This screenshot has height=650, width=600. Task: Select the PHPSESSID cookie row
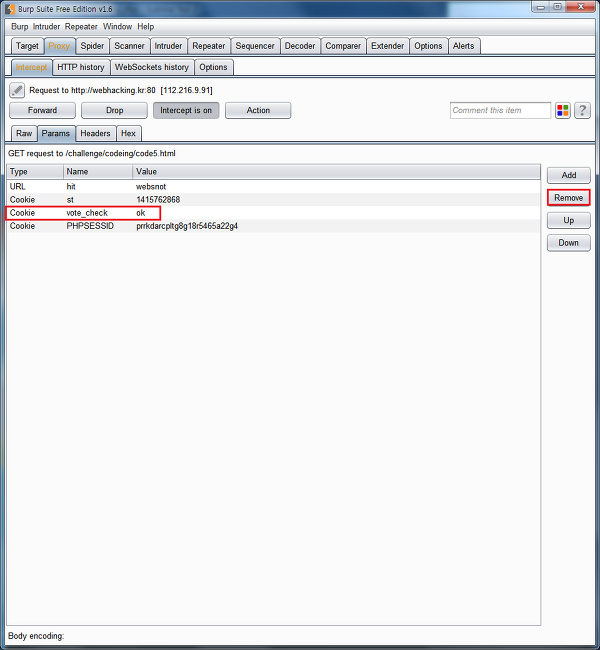(273, 226)
